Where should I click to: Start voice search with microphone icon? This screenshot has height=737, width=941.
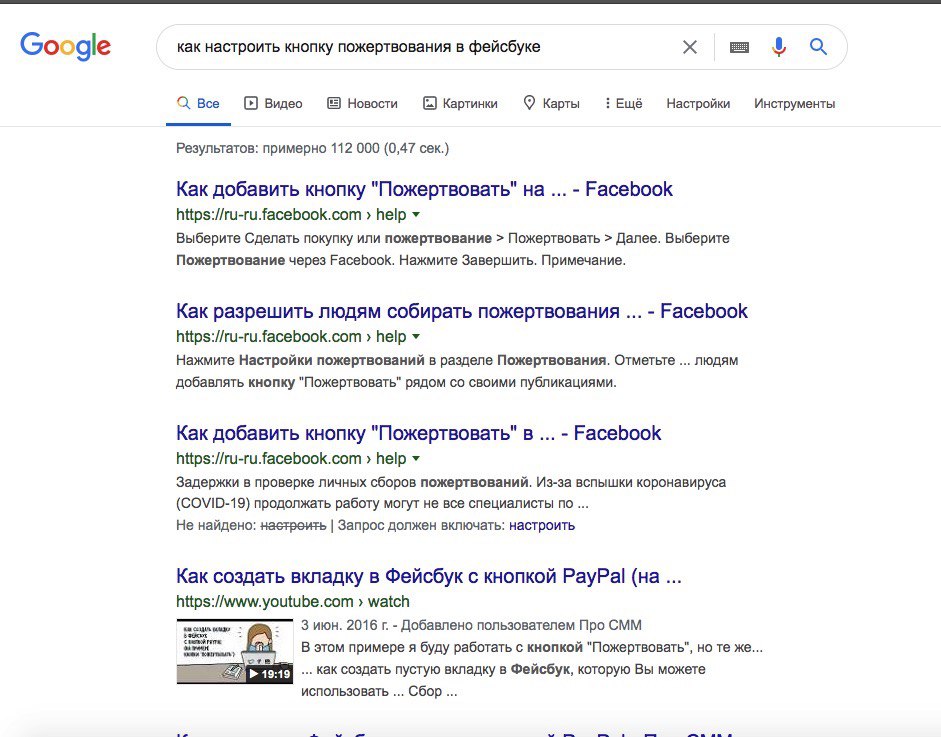(778, 47)
